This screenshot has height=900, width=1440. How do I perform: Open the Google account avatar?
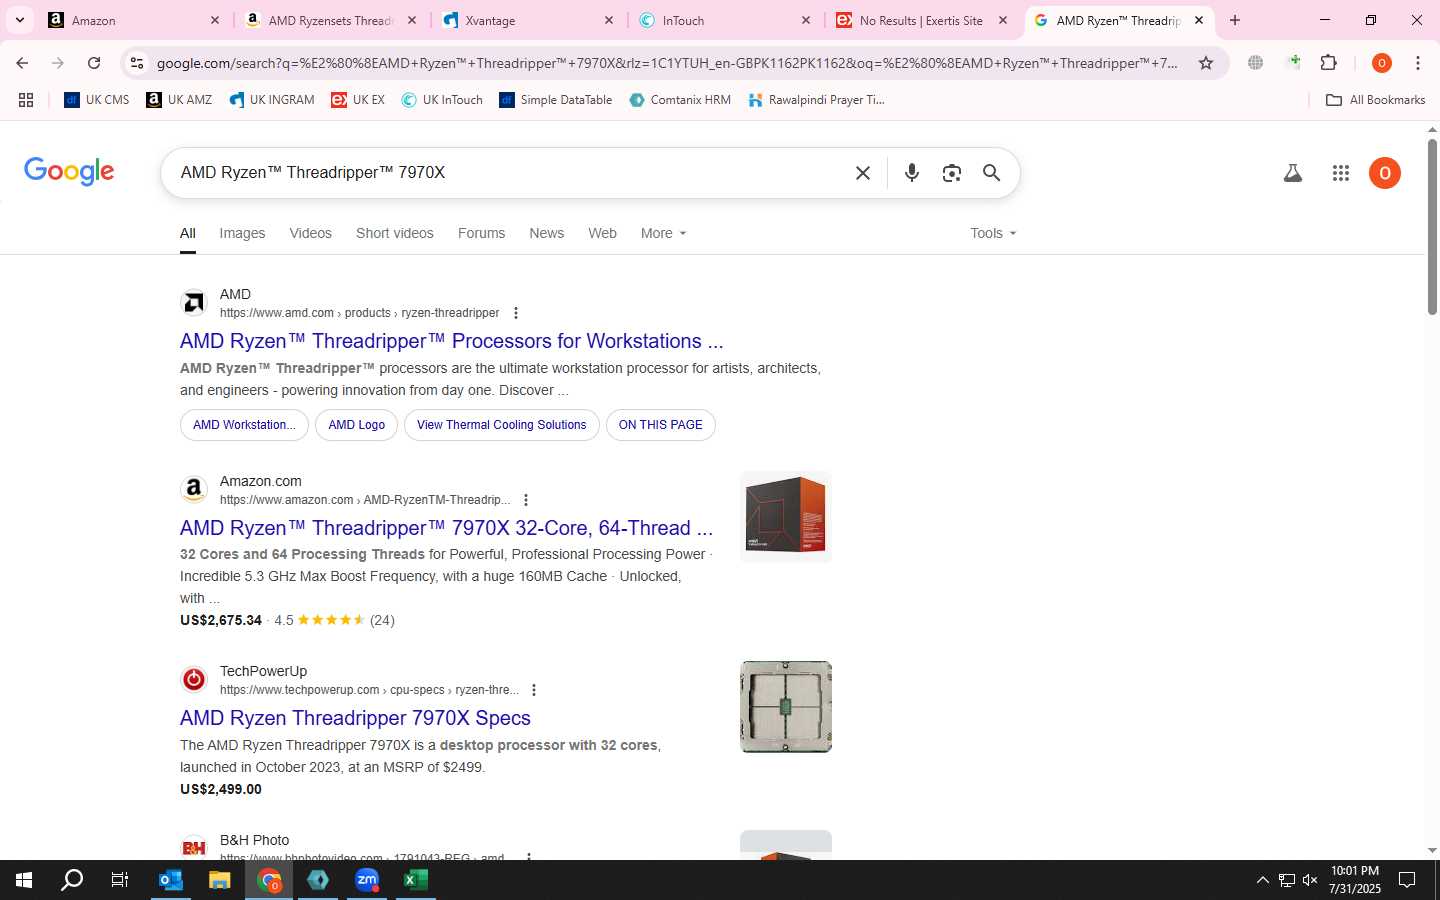point(1385,173)
